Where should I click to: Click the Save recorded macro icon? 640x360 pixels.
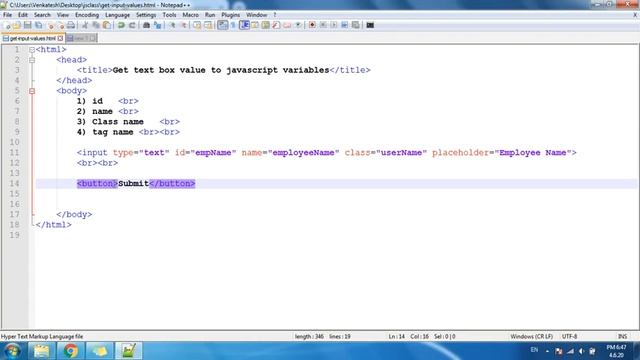356,25
